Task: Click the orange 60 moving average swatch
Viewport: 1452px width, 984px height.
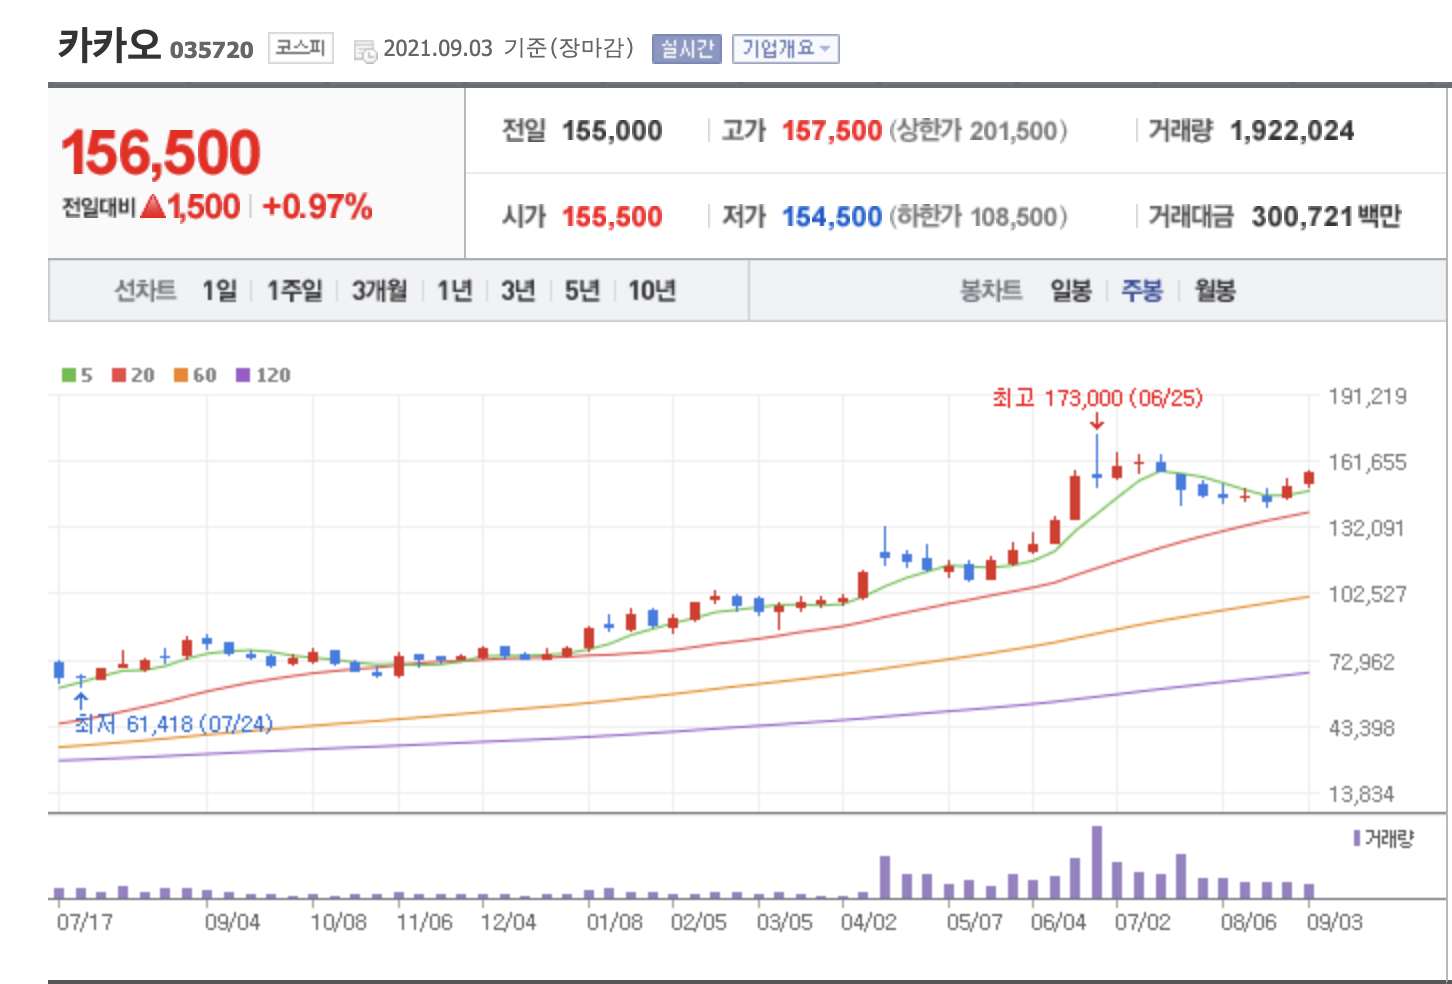Action: [181, 375]
